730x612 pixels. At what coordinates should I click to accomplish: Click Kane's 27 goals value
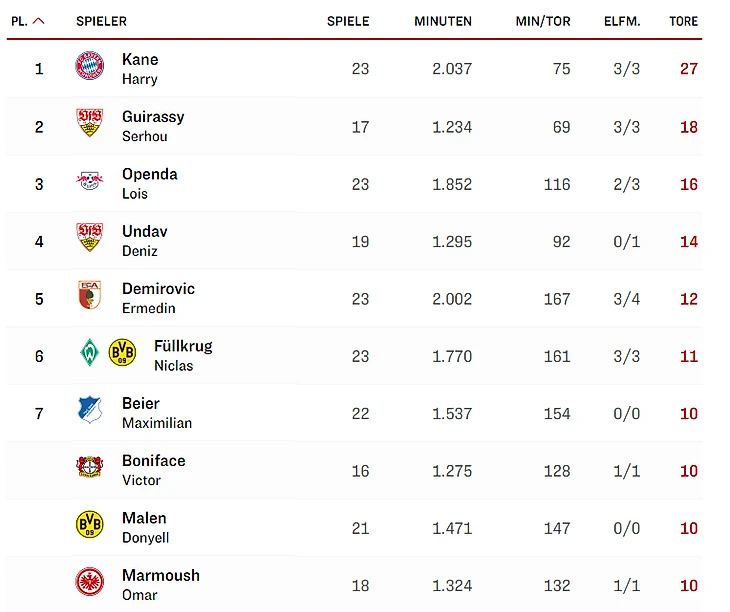point(687,69)
